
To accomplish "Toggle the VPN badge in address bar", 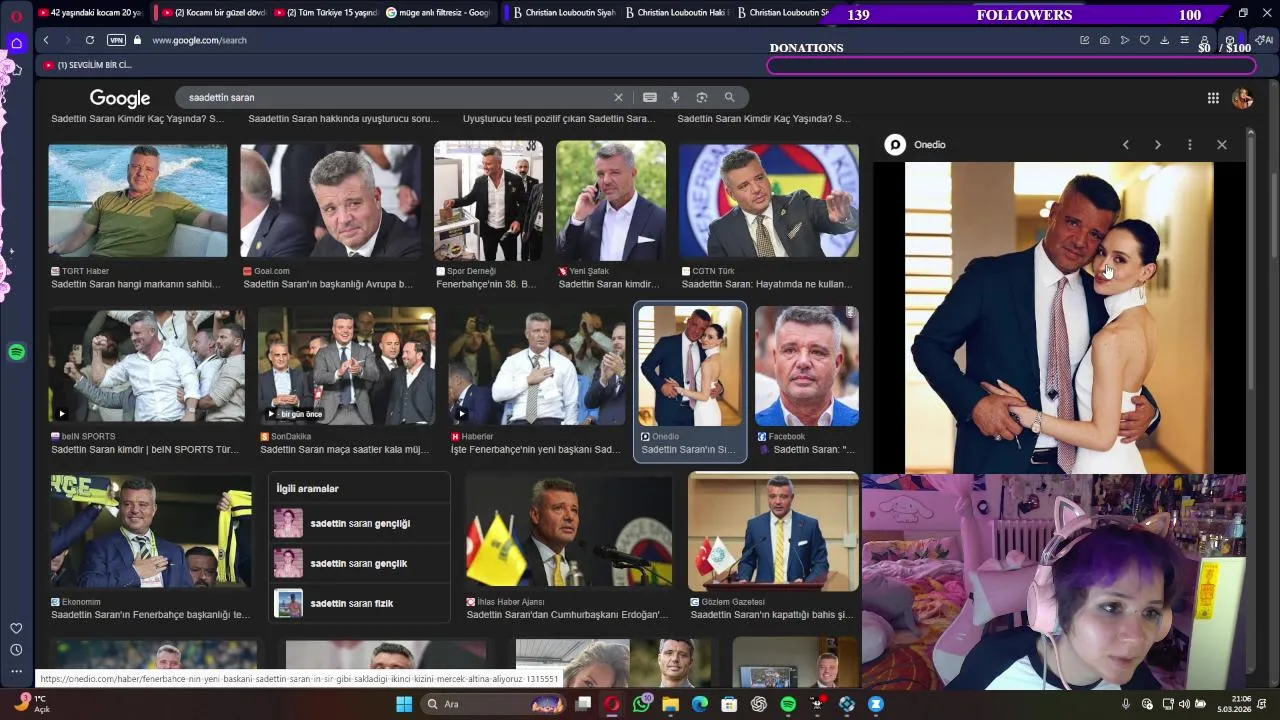I will coord(116,40).
